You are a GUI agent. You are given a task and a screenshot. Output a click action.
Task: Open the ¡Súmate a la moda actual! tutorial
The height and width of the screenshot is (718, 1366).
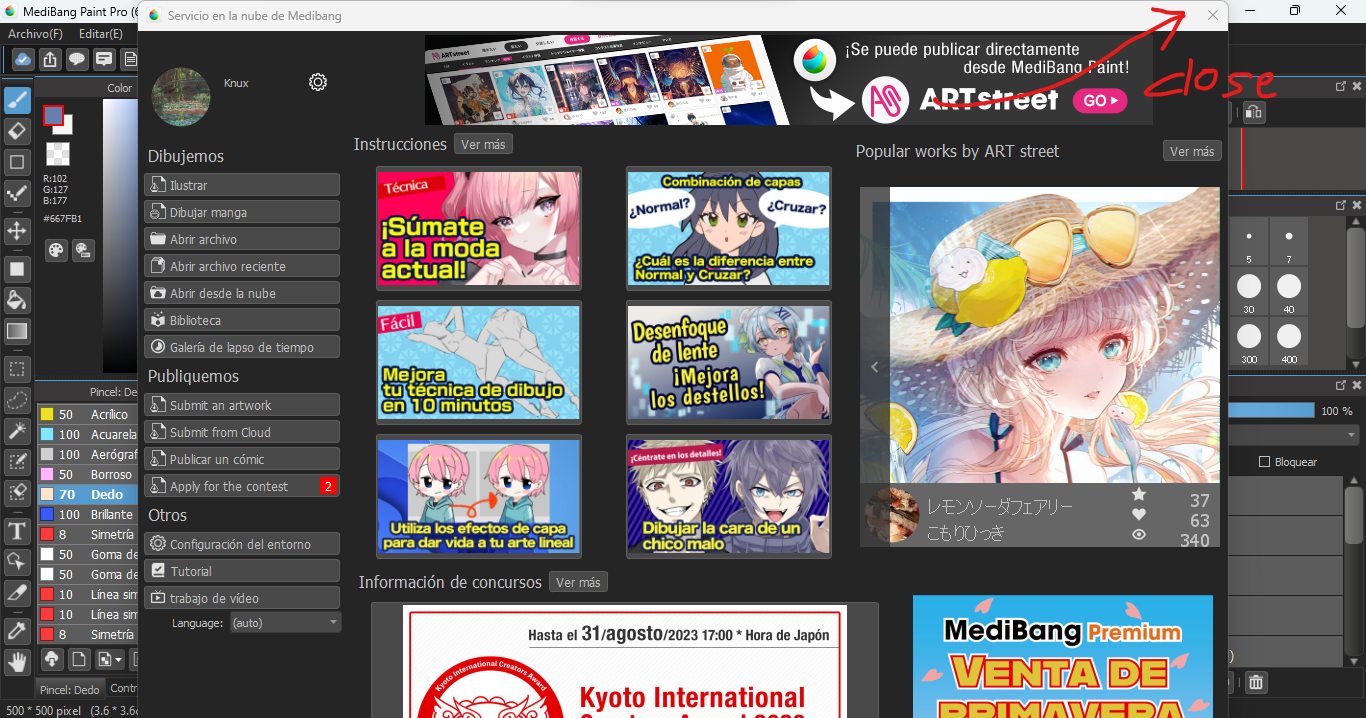(x=479, y=229)
